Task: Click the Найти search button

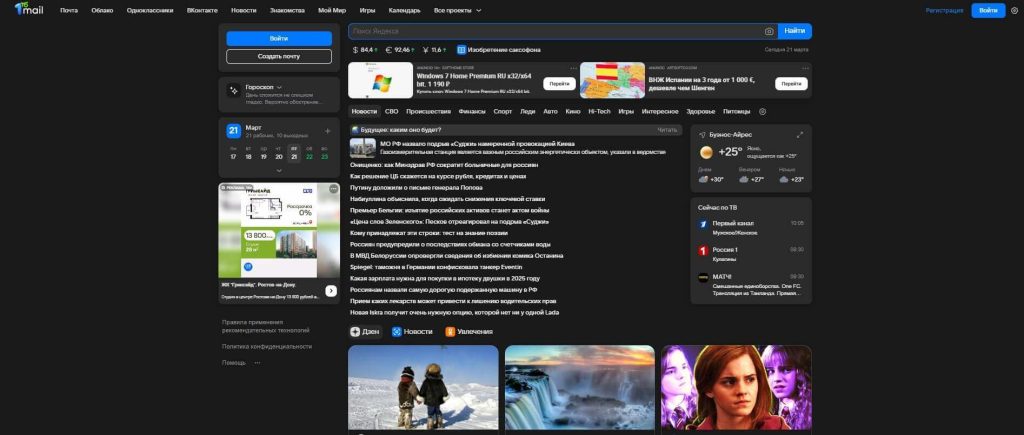Action: pos(795,31)
